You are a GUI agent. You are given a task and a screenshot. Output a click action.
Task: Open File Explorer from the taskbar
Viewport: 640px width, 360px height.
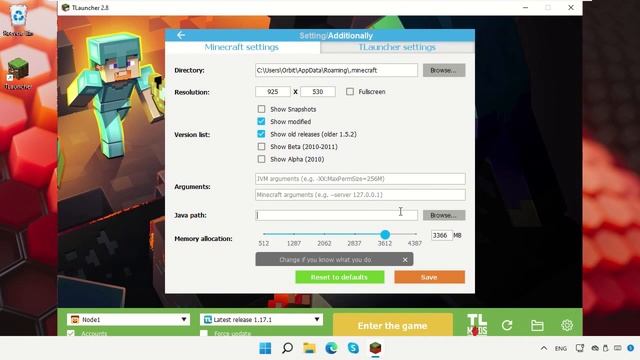[x=309, y=348]
